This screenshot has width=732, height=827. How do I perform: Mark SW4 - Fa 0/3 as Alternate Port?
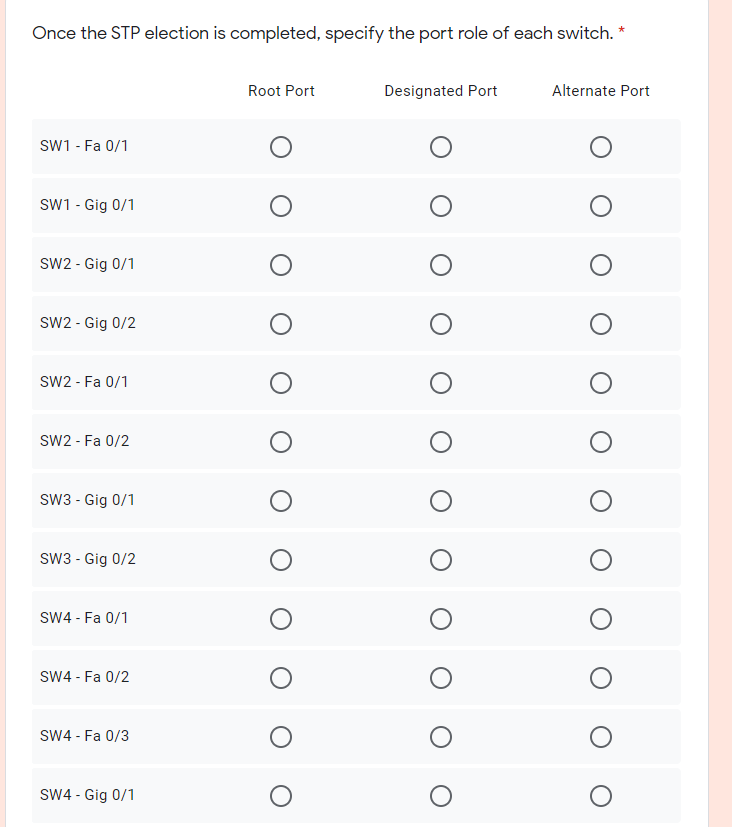pos(600,736)
